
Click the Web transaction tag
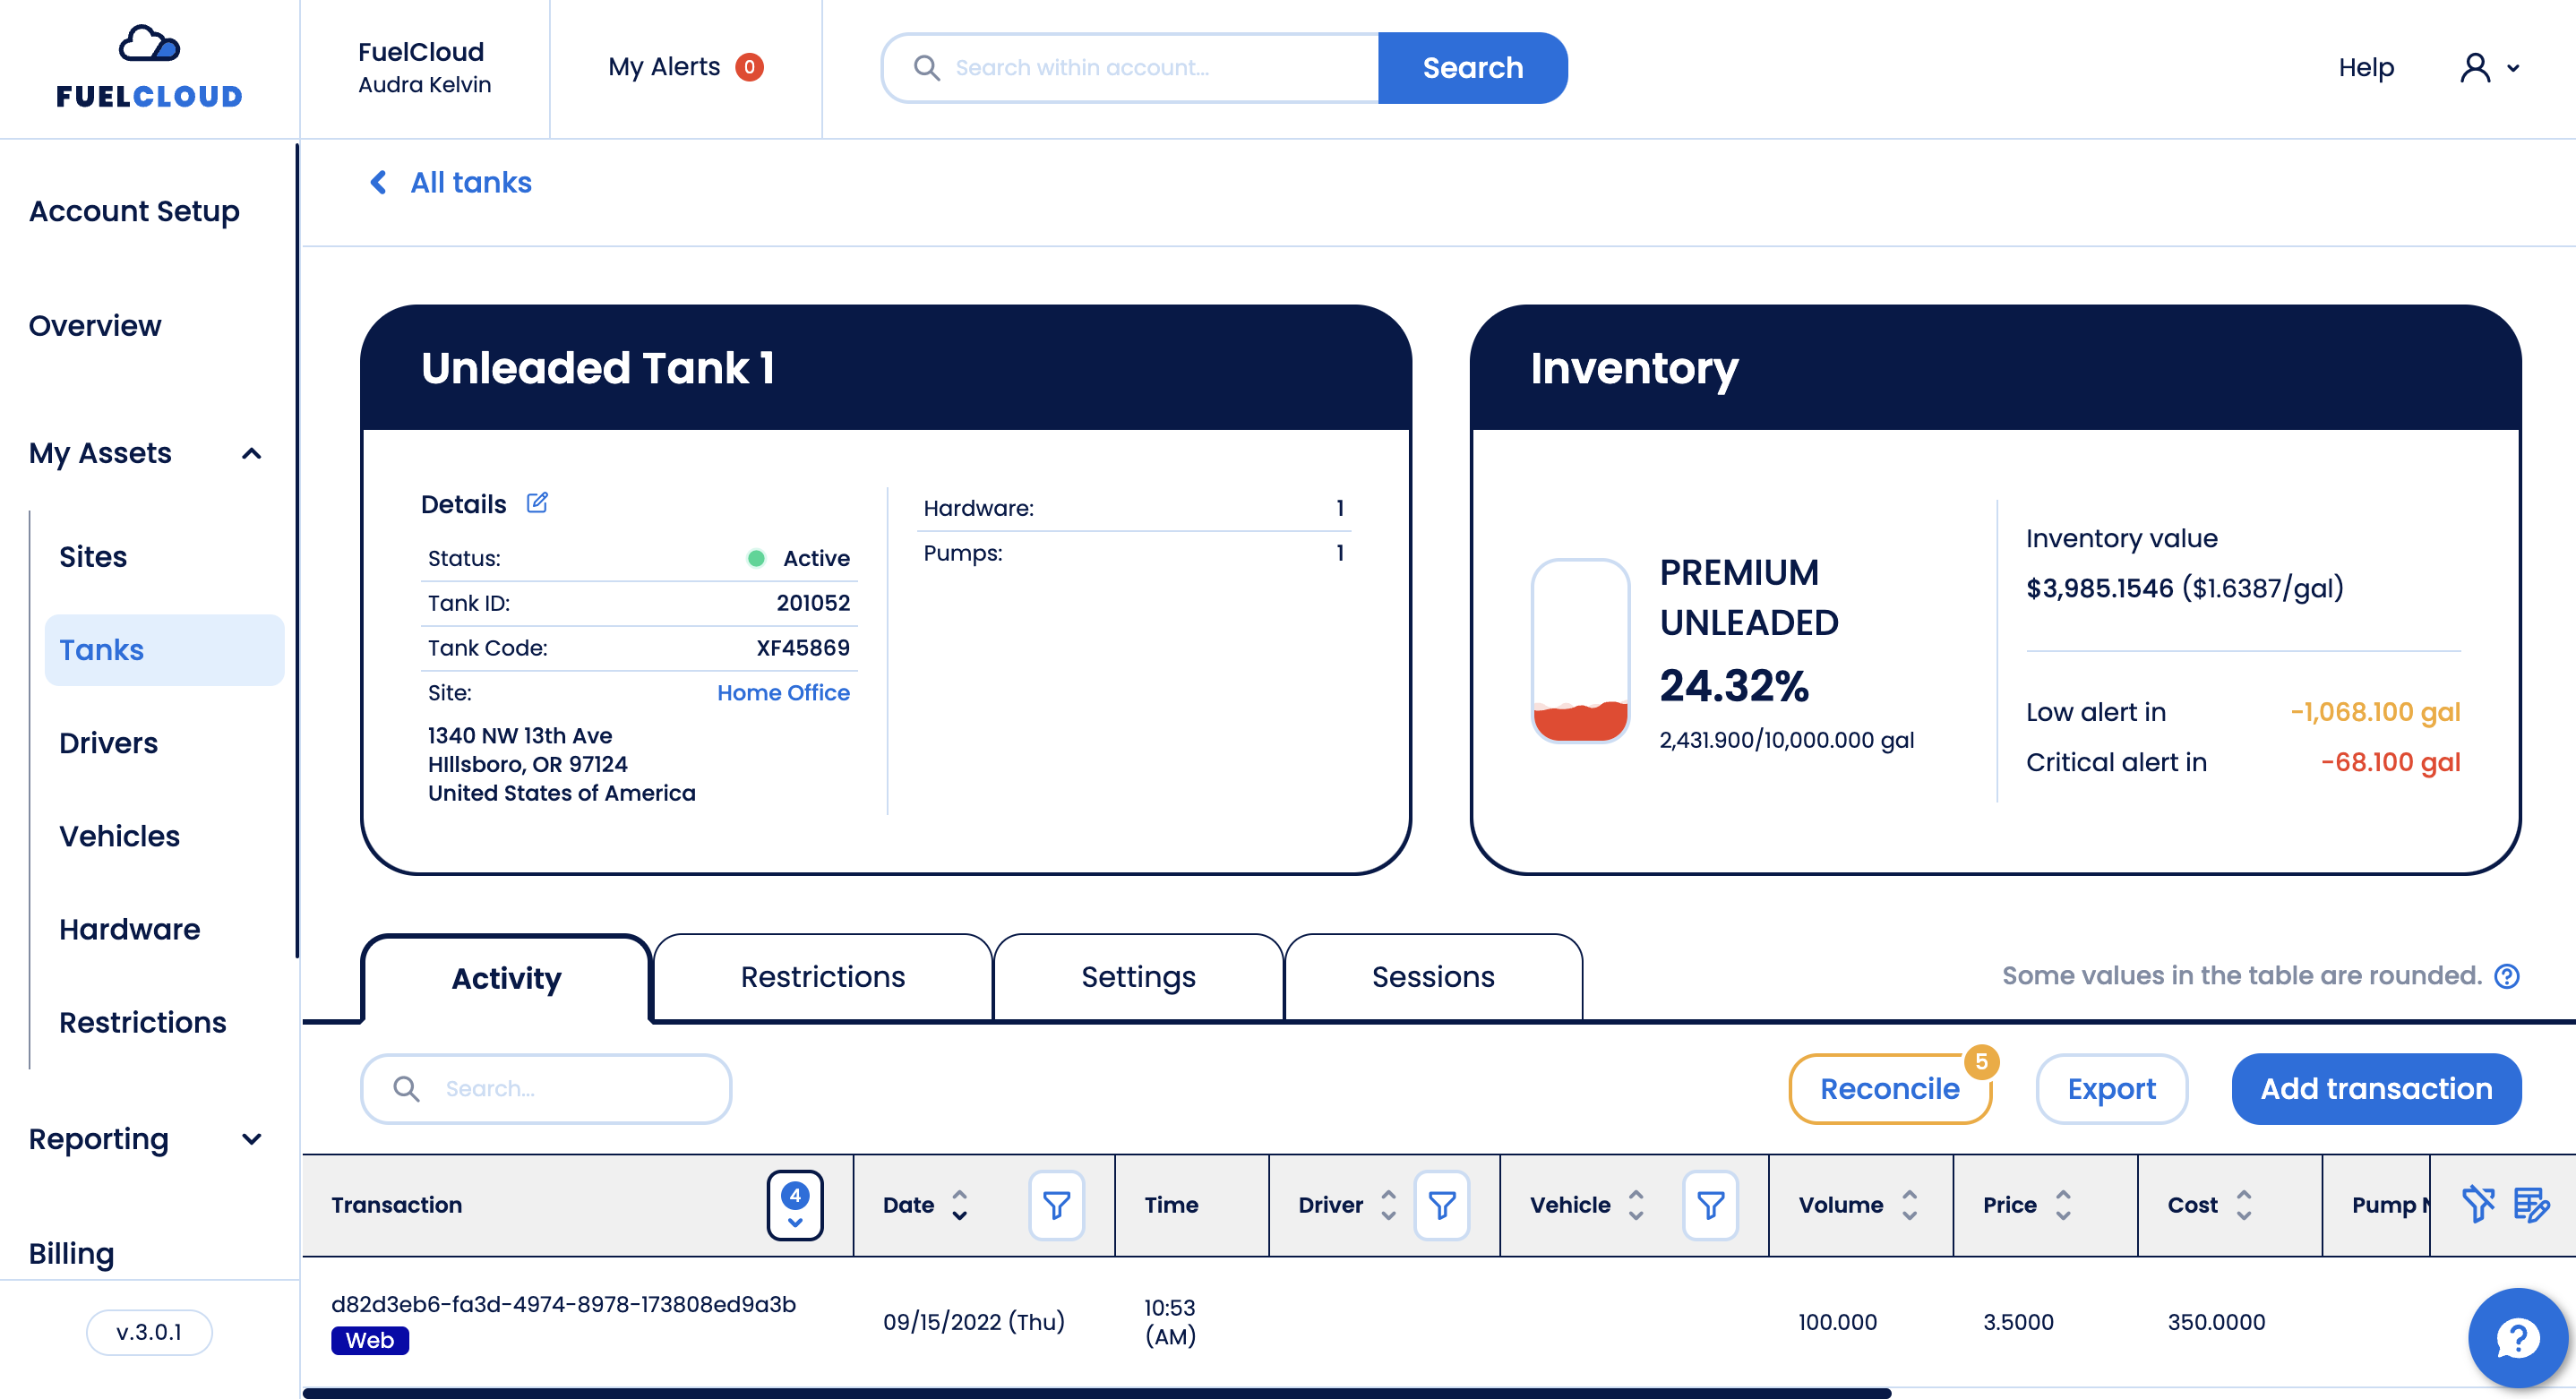coord(369,1341)
